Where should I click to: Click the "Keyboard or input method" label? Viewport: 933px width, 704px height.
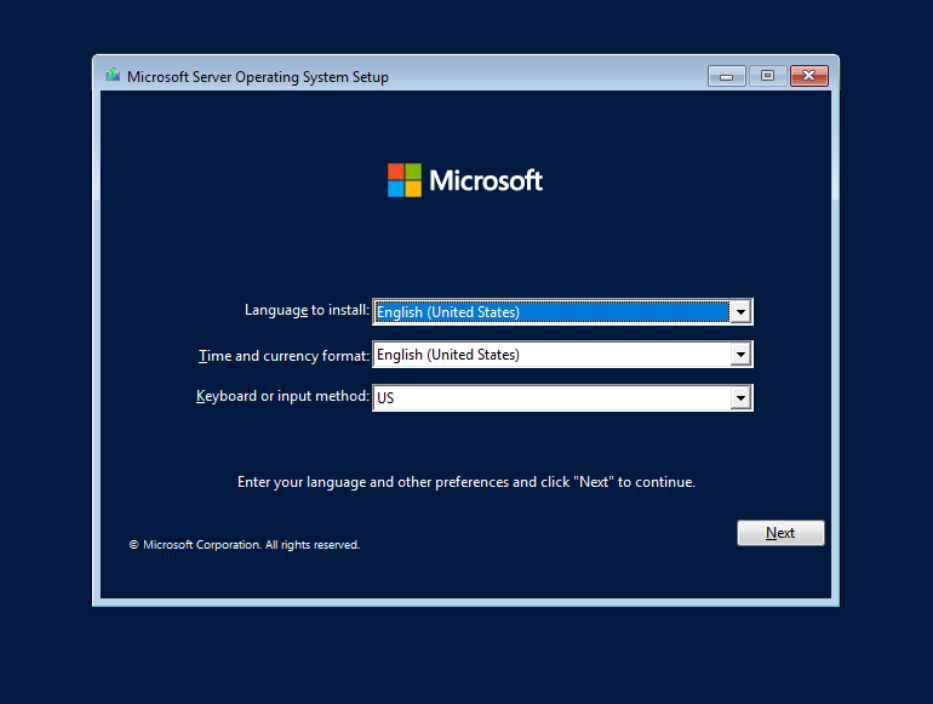click(x=282, y=396)
